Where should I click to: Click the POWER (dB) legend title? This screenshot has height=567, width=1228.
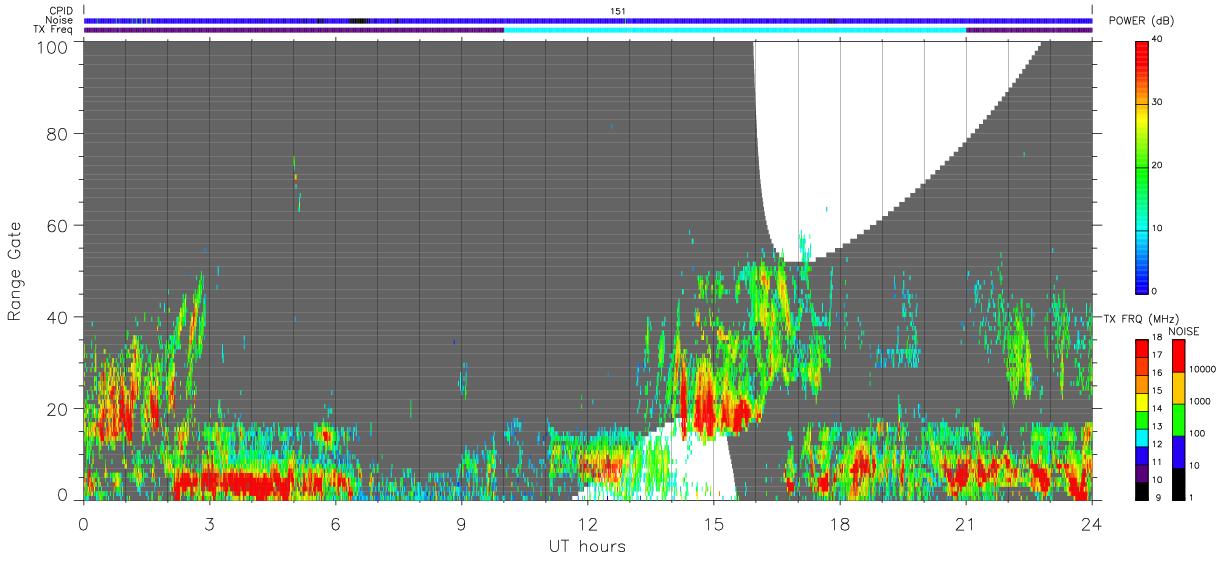(1140, 21)
